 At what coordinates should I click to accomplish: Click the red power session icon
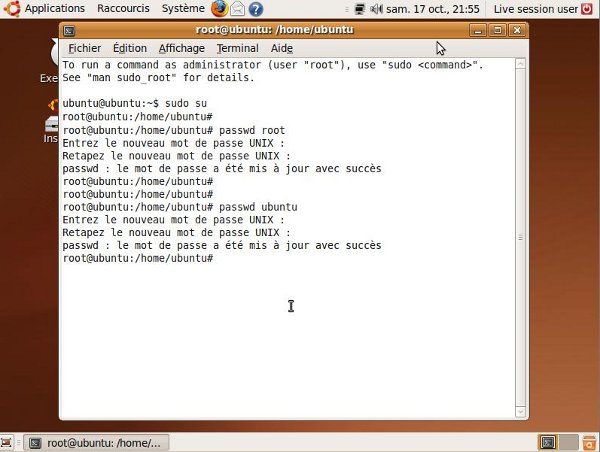[589, 9]
